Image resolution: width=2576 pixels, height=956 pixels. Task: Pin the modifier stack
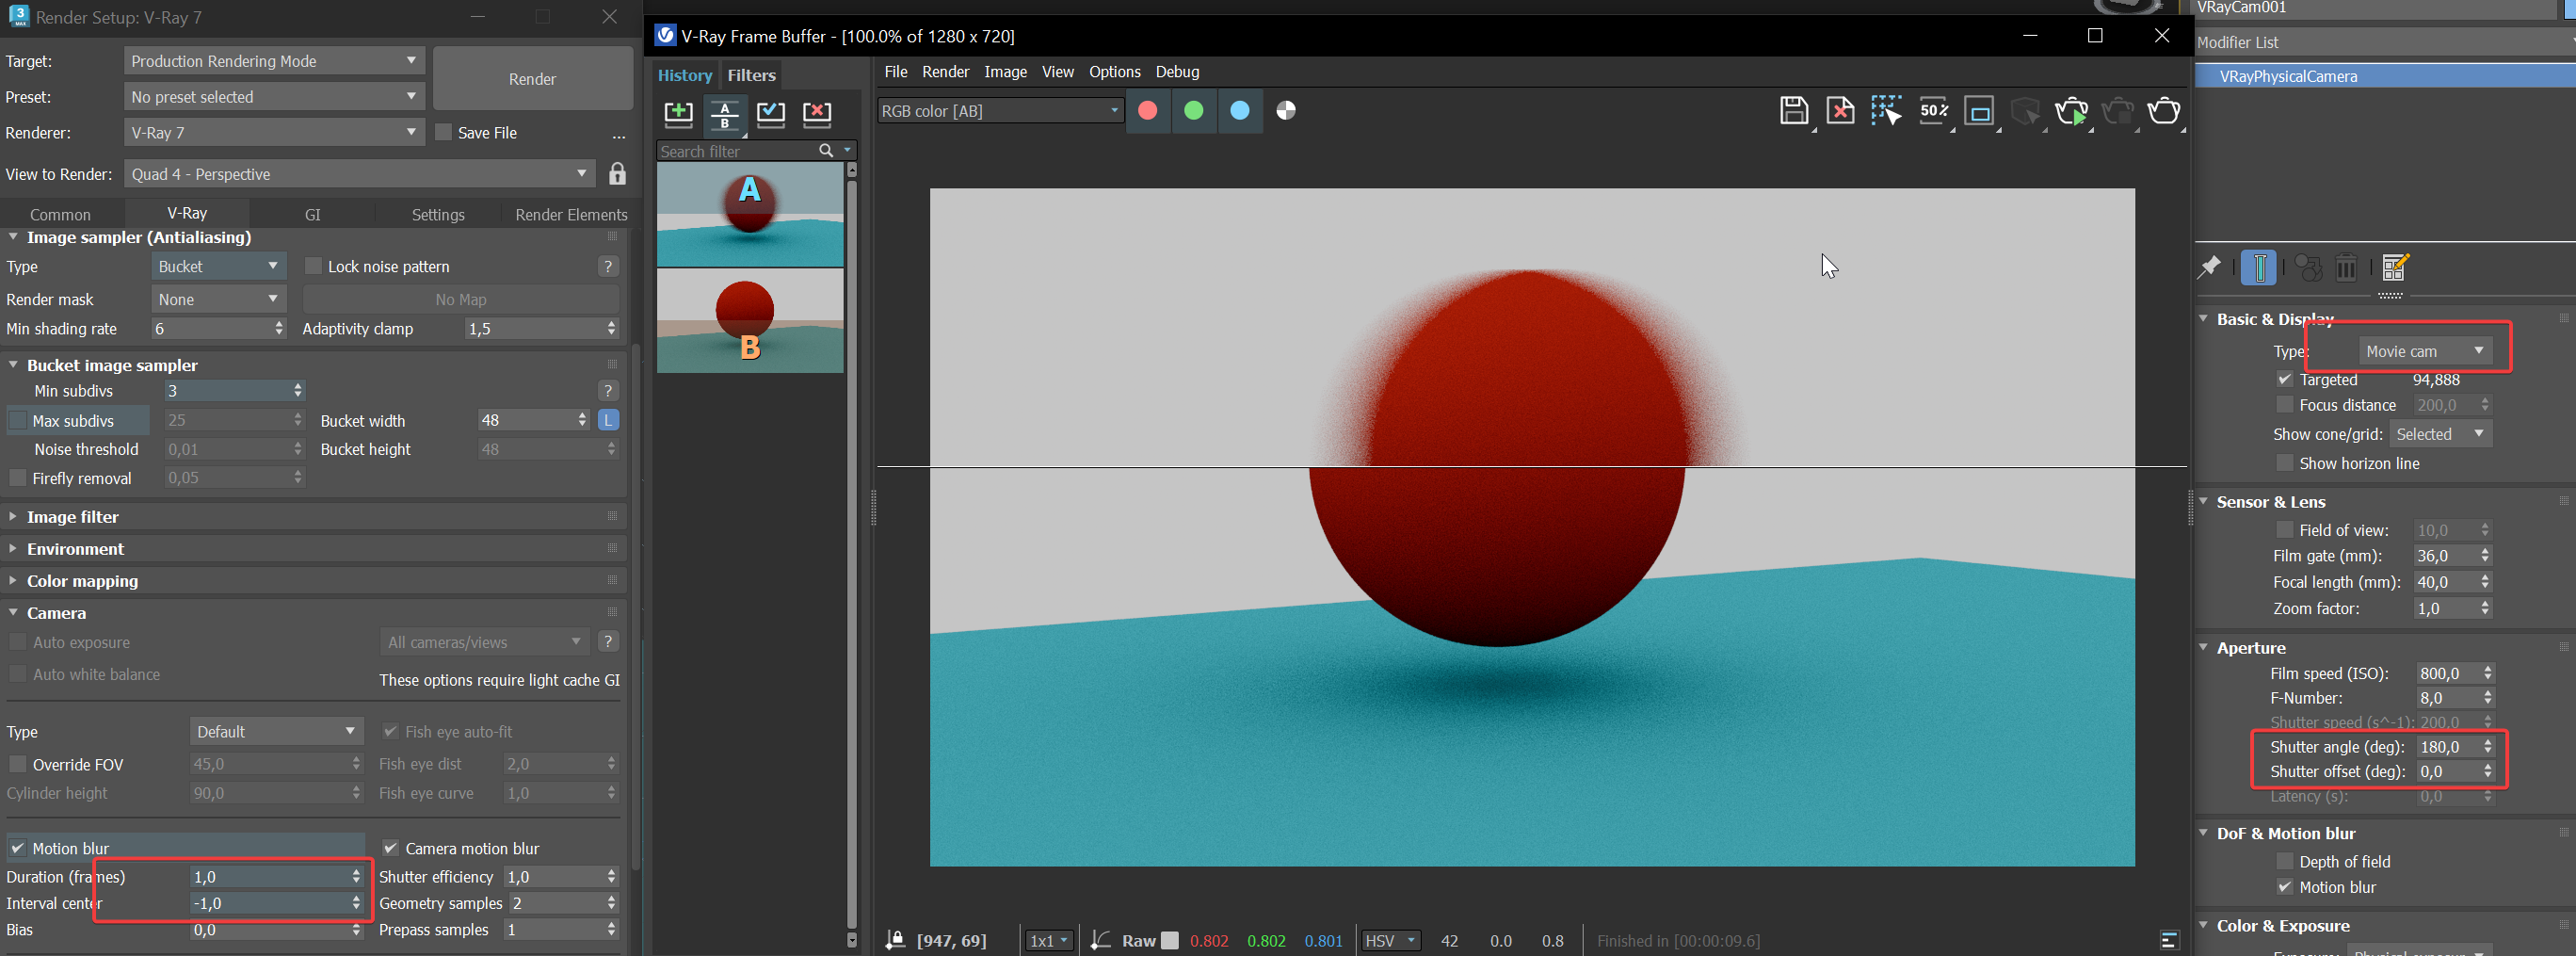[2210, 267]
